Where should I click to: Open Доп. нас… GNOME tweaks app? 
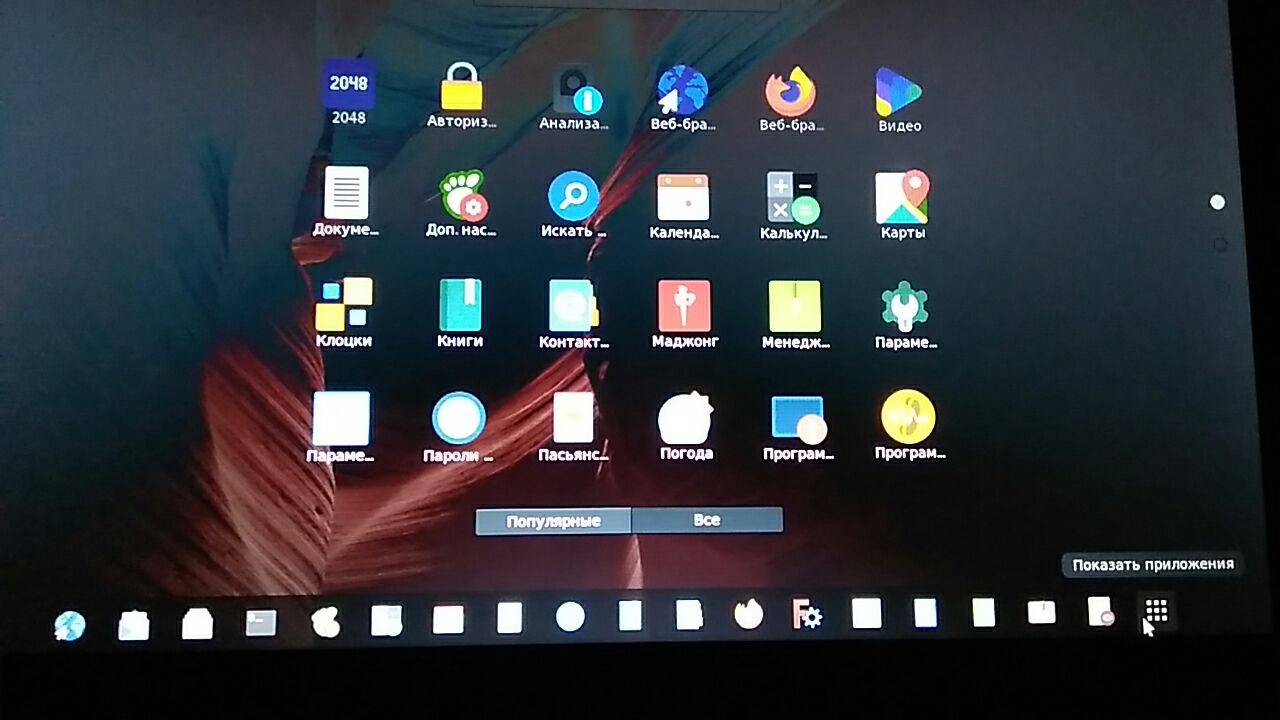tap(461, 203)
